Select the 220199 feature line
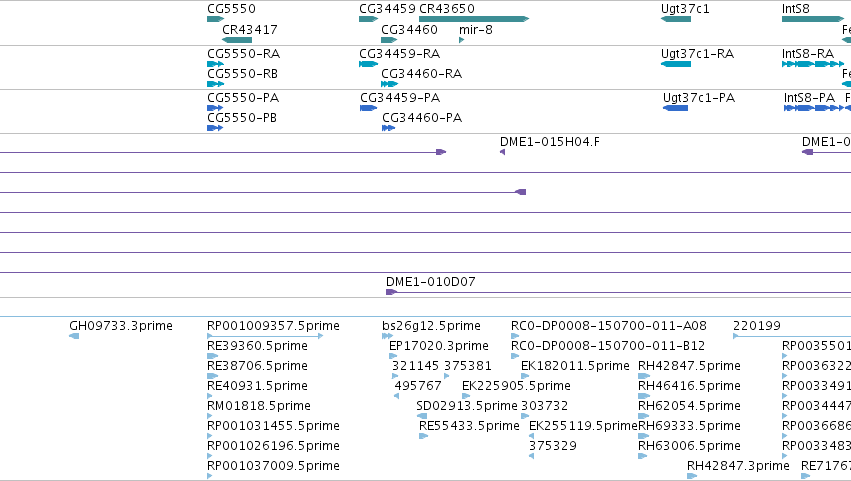 click(x=792, y=337)
